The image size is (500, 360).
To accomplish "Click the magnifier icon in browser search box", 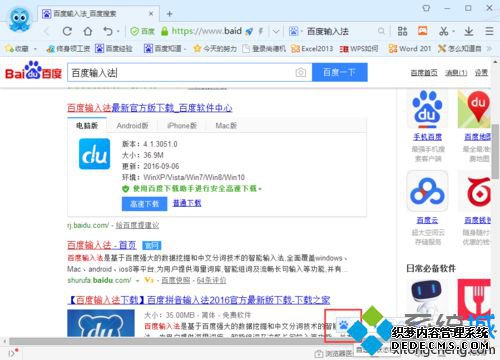I will coord(381,31).
